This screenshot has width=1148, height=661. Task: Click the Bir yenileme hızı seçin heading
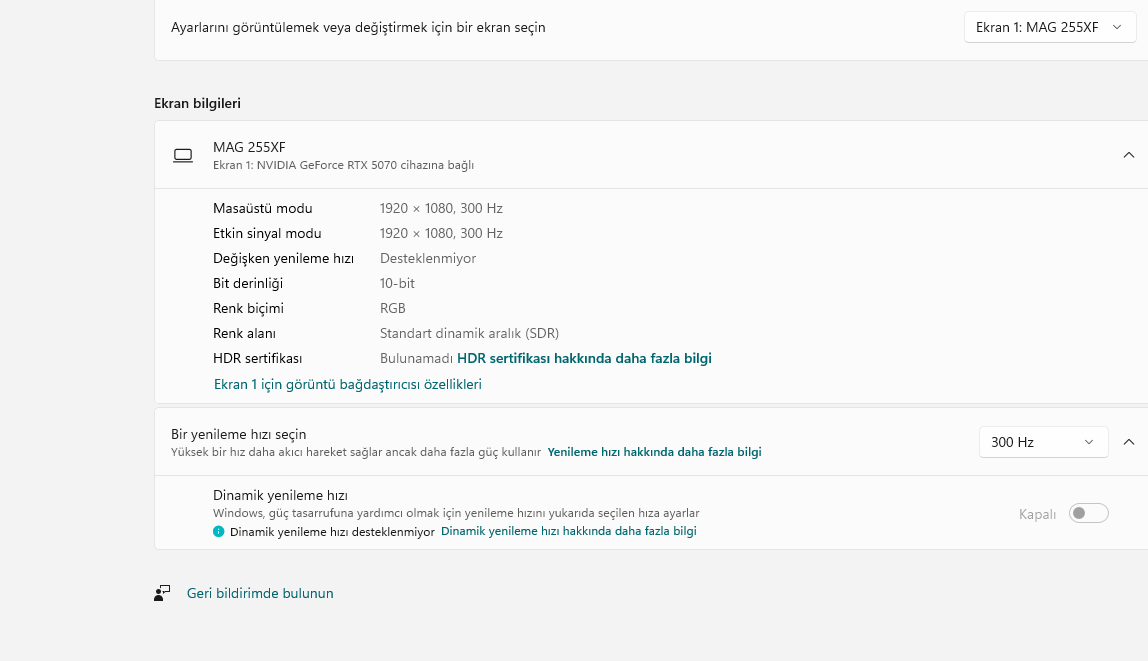click(239, 434)
